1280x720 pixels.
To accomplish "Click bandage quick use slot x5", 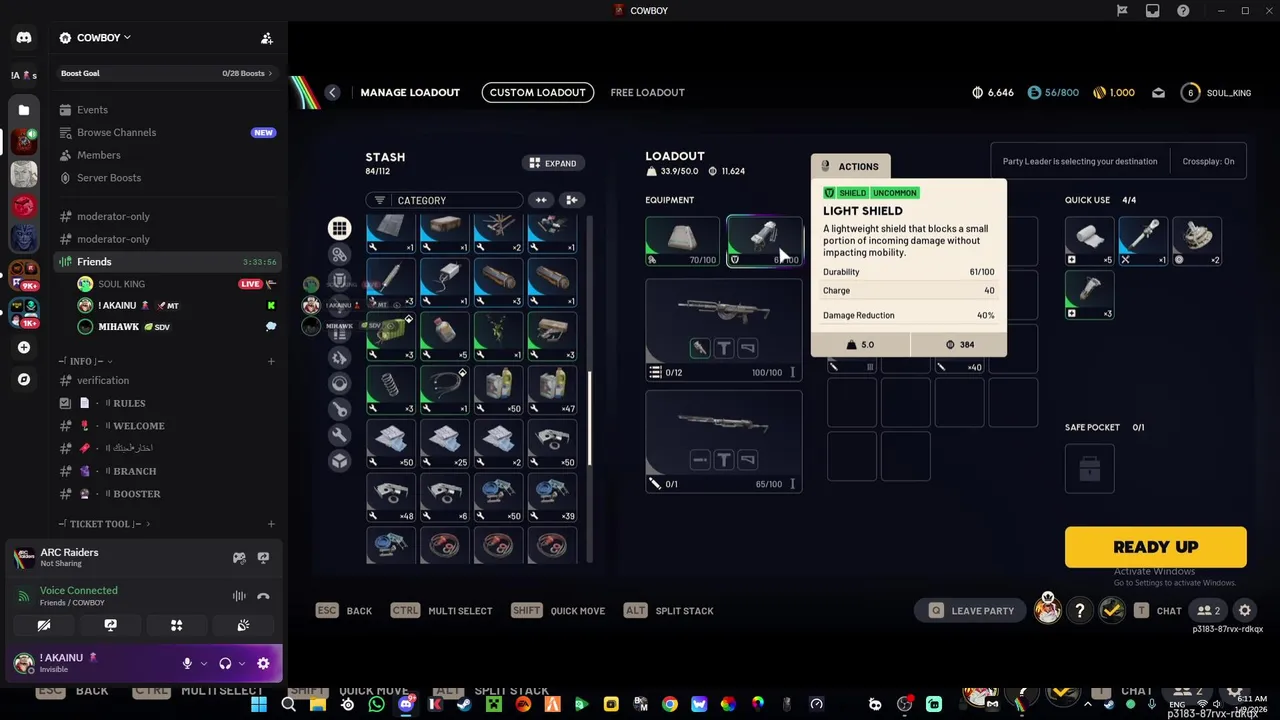I will pyautogui.click(x=1090, y=241).
